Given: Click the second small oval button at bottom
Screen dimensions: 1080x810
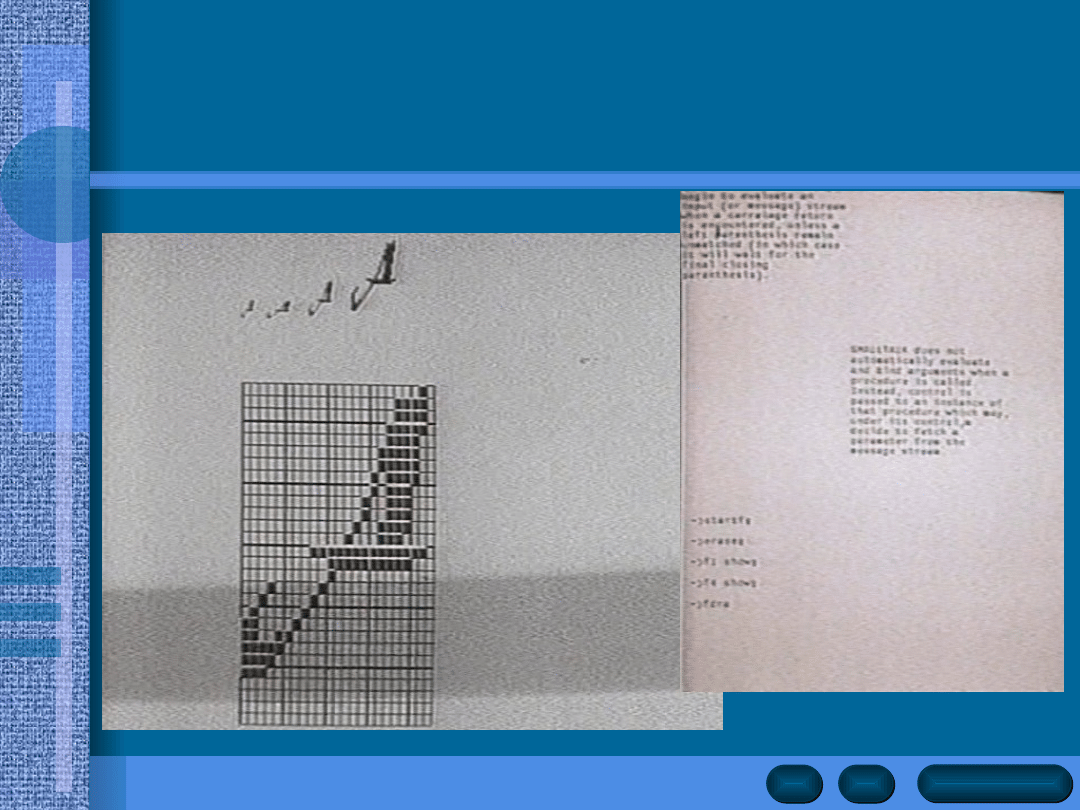Looking at the screenshot, I should point(866,783).
